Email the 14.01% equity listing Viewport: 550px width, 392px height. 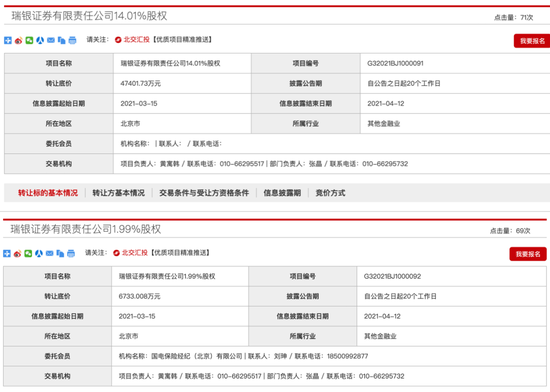pos(51,40)
